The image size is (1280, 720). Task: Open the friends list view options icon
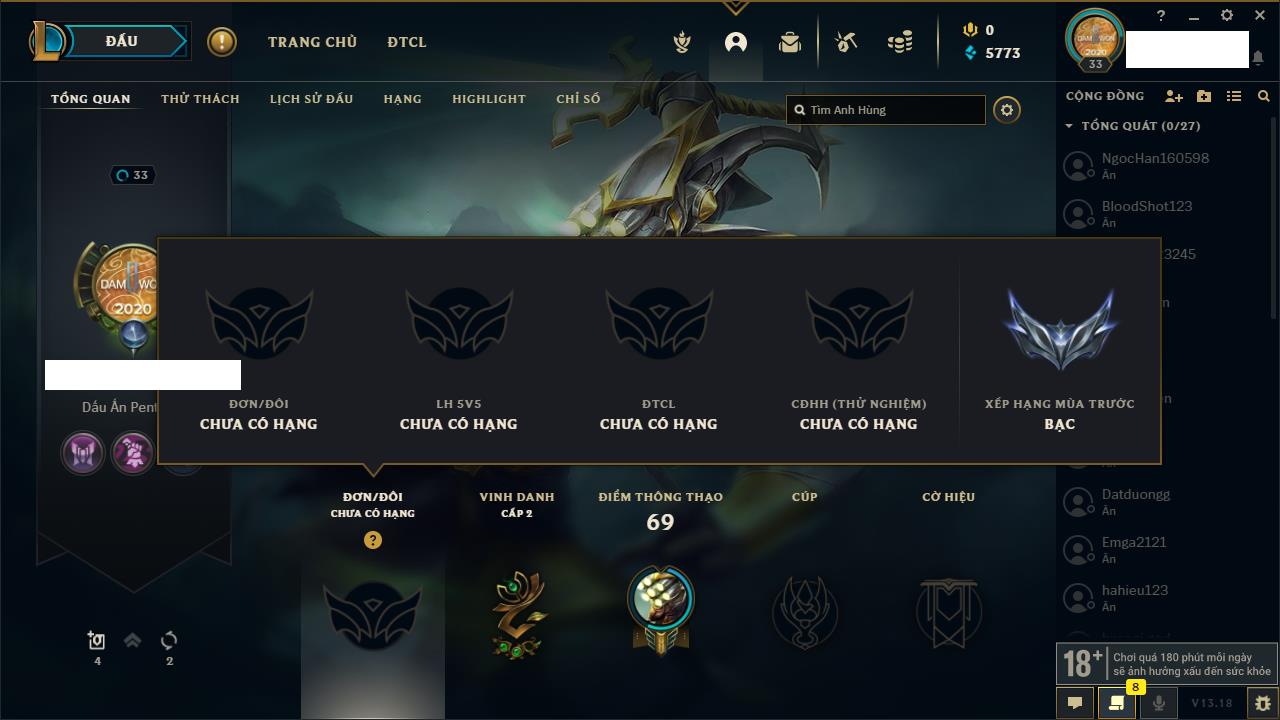click(1234, 96)
